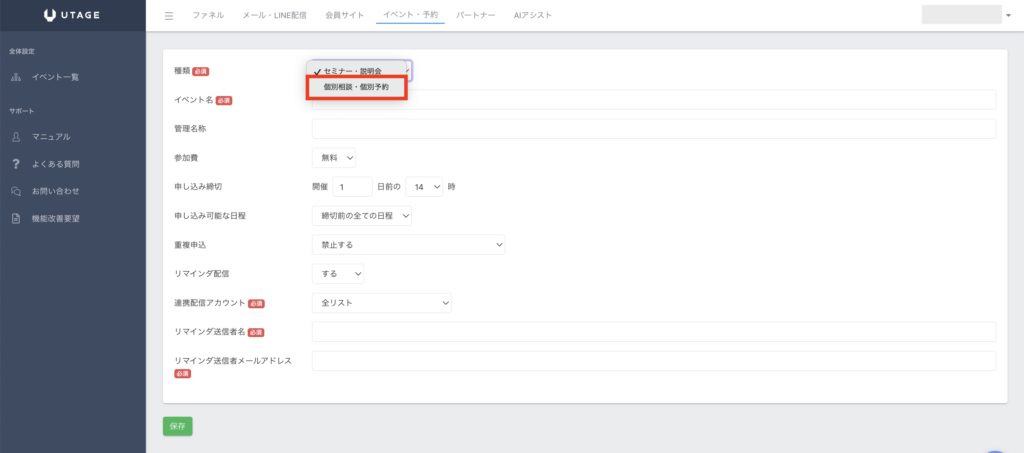Image resolution: width=1024 pixels, height=453 pixels.
Task: Open the ファネル tab
Action: coord(208,15)
